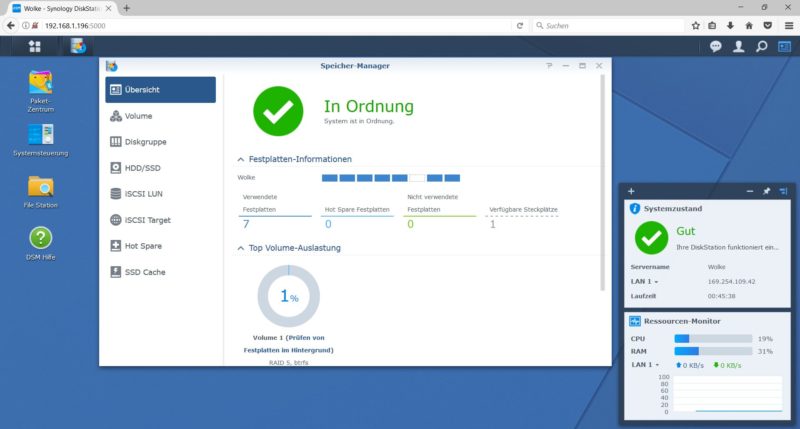Click Volume 1 usage donut chart
Image resolution: width=800 pixels, height=429 pixels.
pyautogui.click(x=289, y=296)
